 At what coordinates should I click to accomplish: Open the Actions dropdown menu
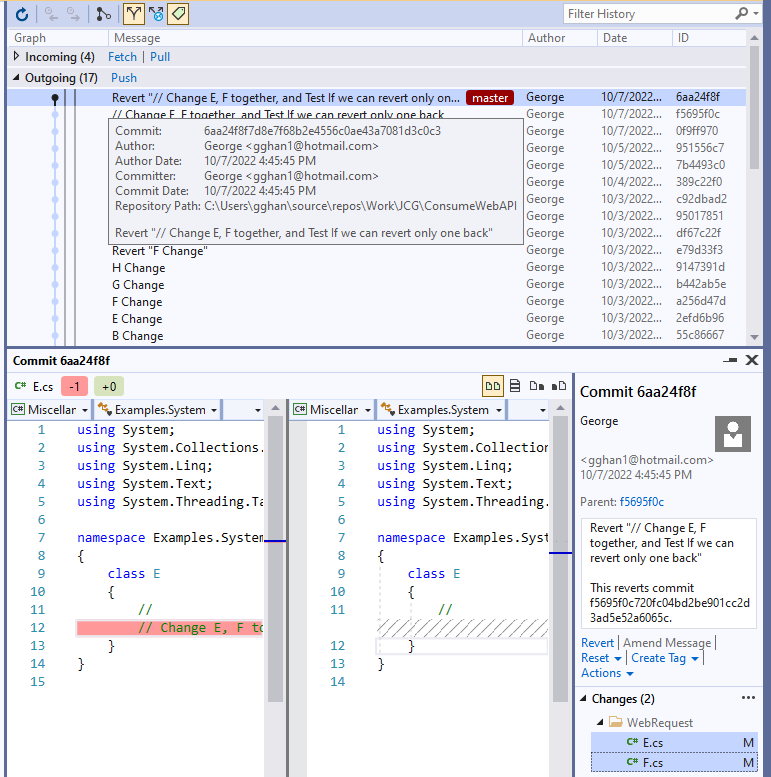pyautogui.click(x=607, y=673)
